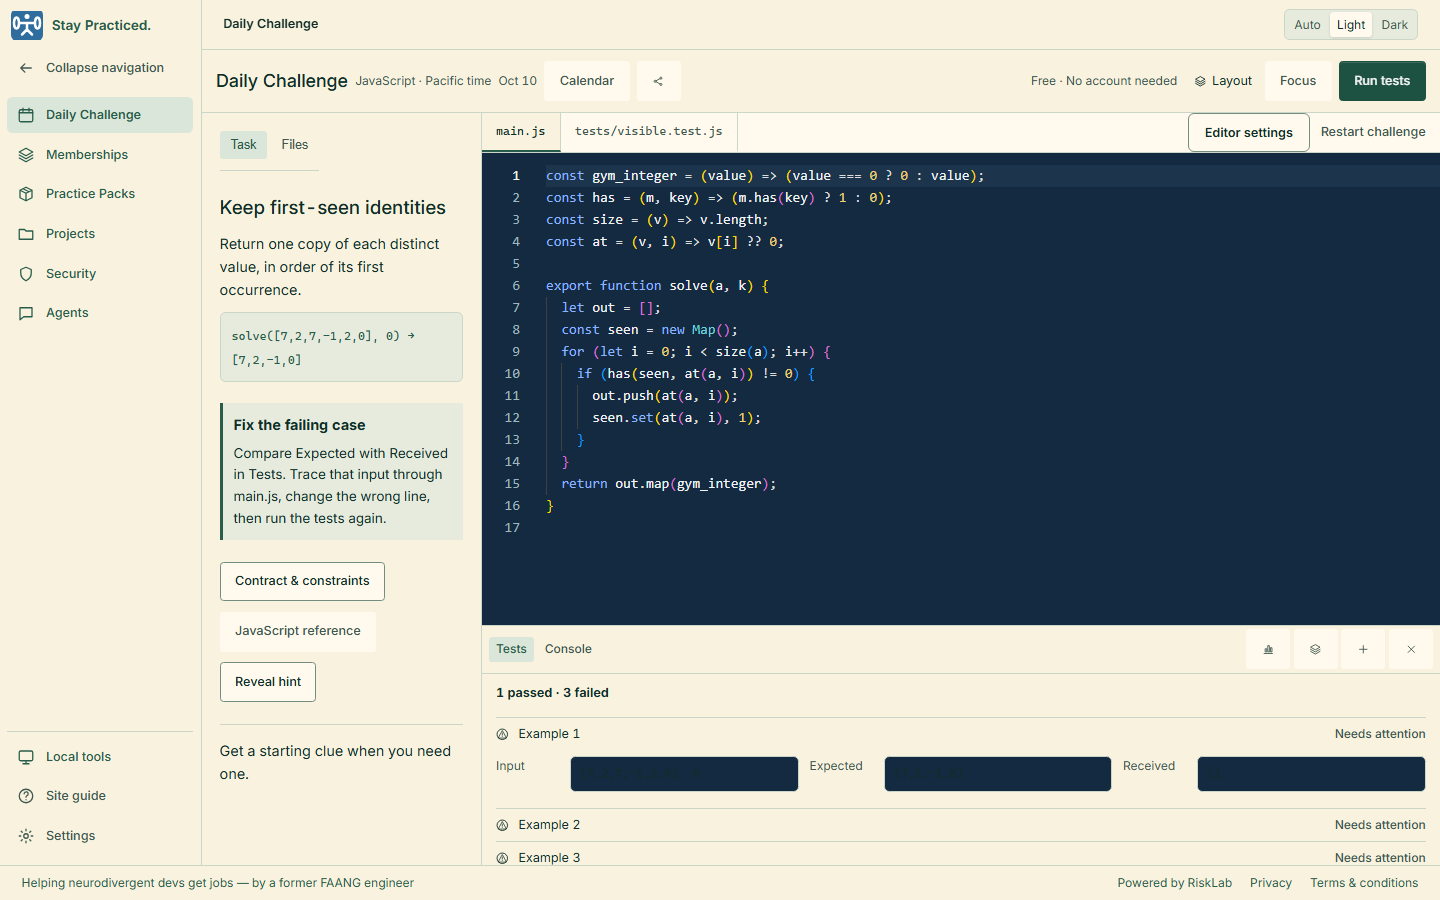
Task: Select the main.js editor tab
Action: coord(521,132)
